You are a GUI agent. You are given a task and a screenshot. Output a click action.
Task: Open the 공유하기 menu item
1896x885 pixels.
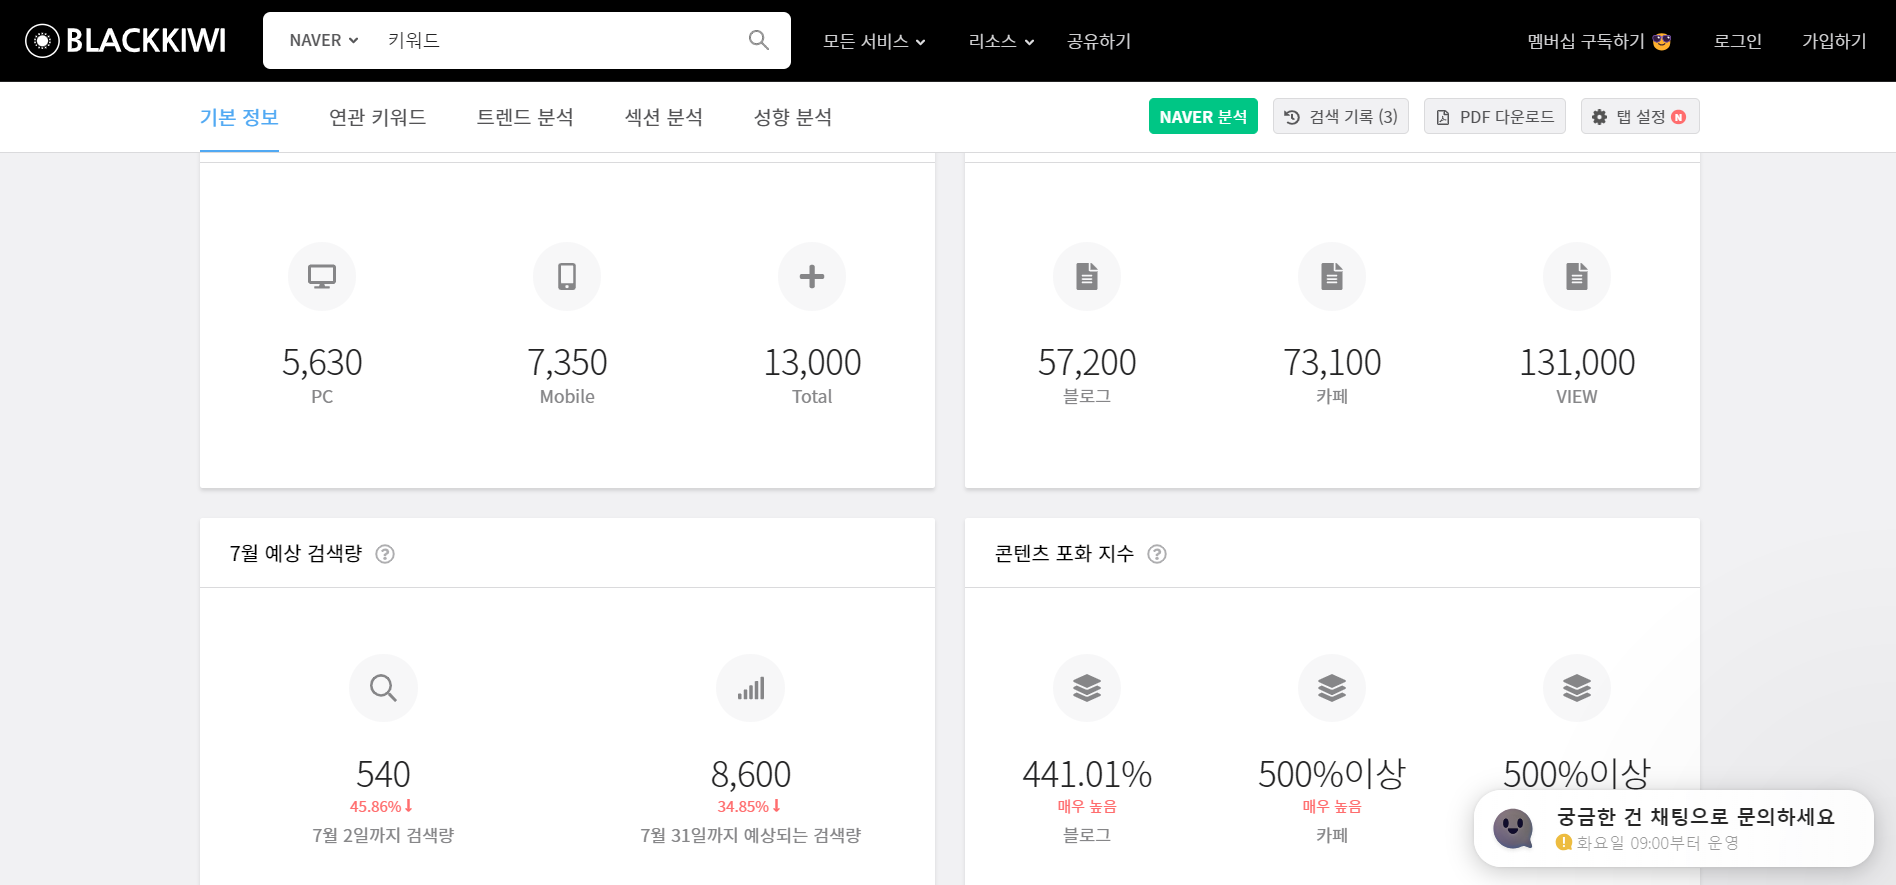click(x=1099, y=41)
